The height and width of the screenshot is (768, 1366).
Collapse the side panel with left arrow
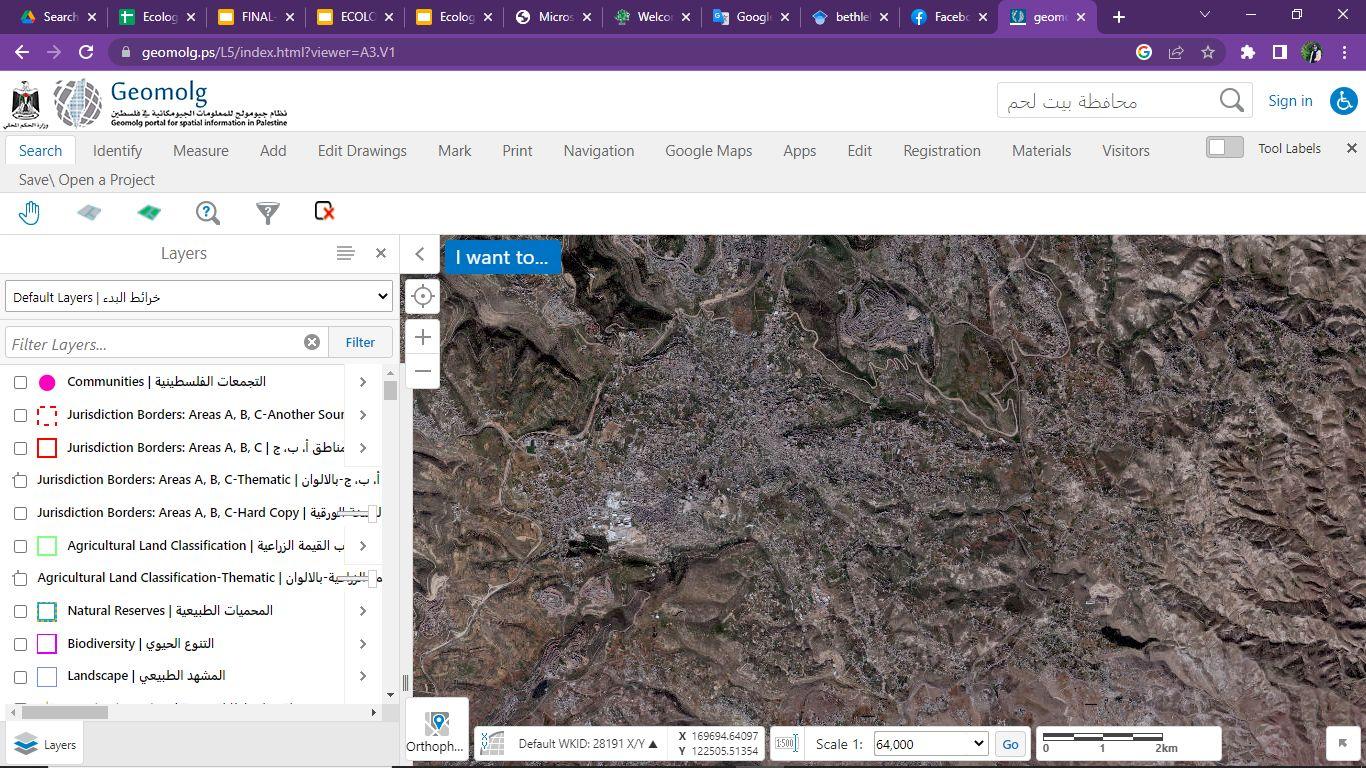pos(420,254)
